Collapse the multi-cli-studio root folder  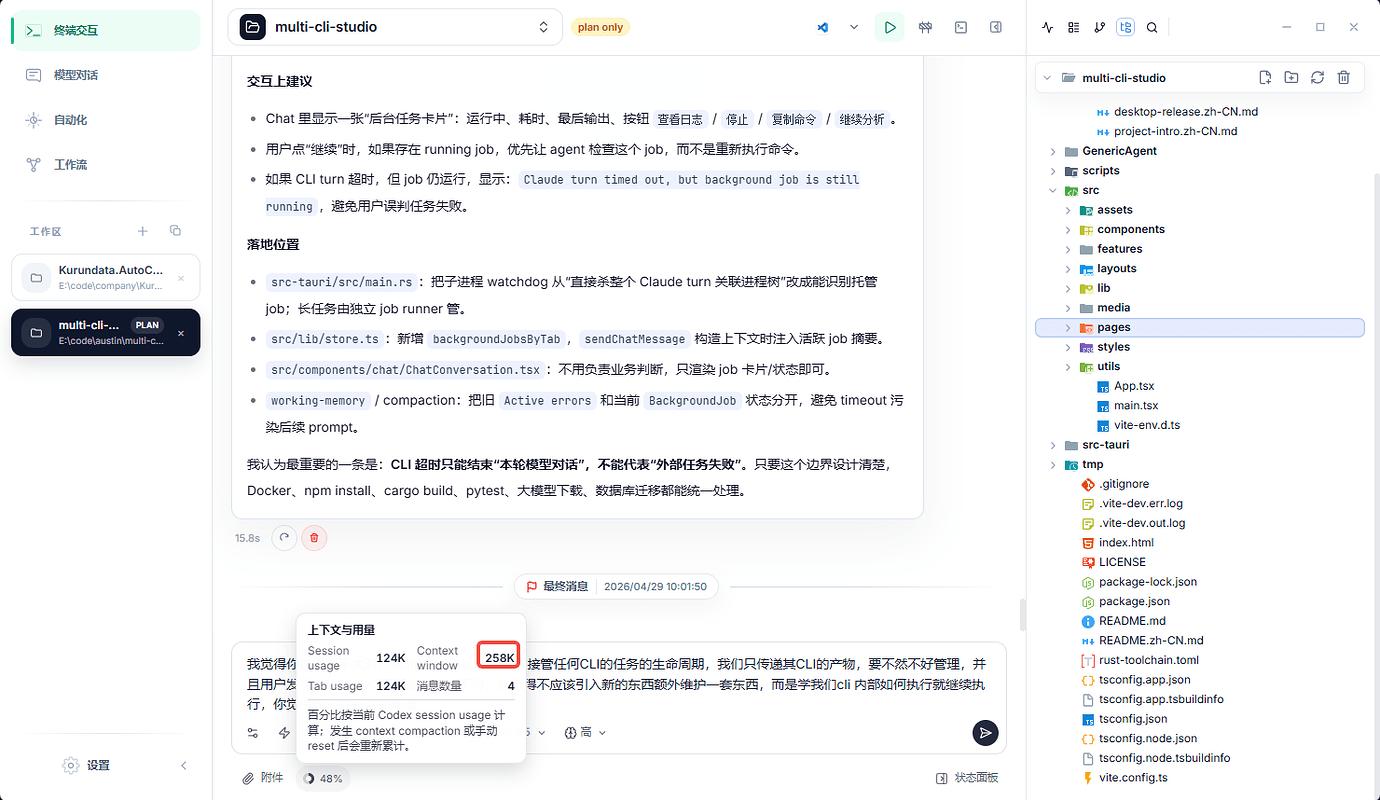[x=1047, y=78]
